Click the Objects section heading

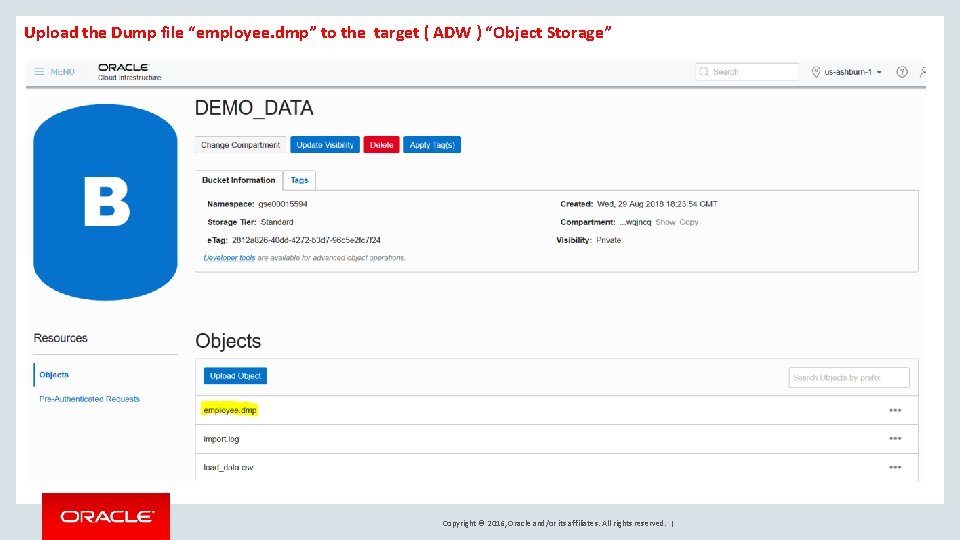point(228,341)
